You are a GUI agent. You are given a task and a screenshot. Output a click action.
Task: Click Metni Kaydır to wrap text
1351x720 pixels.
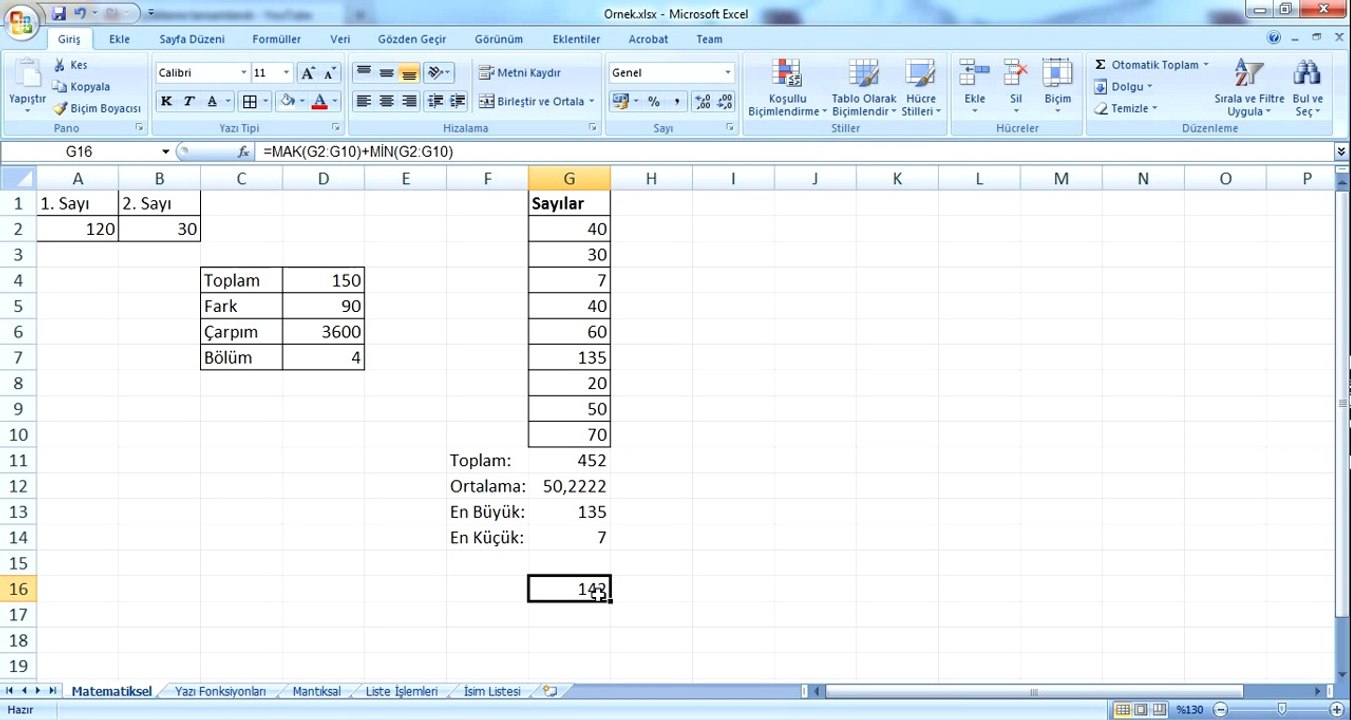coord(519,73)
